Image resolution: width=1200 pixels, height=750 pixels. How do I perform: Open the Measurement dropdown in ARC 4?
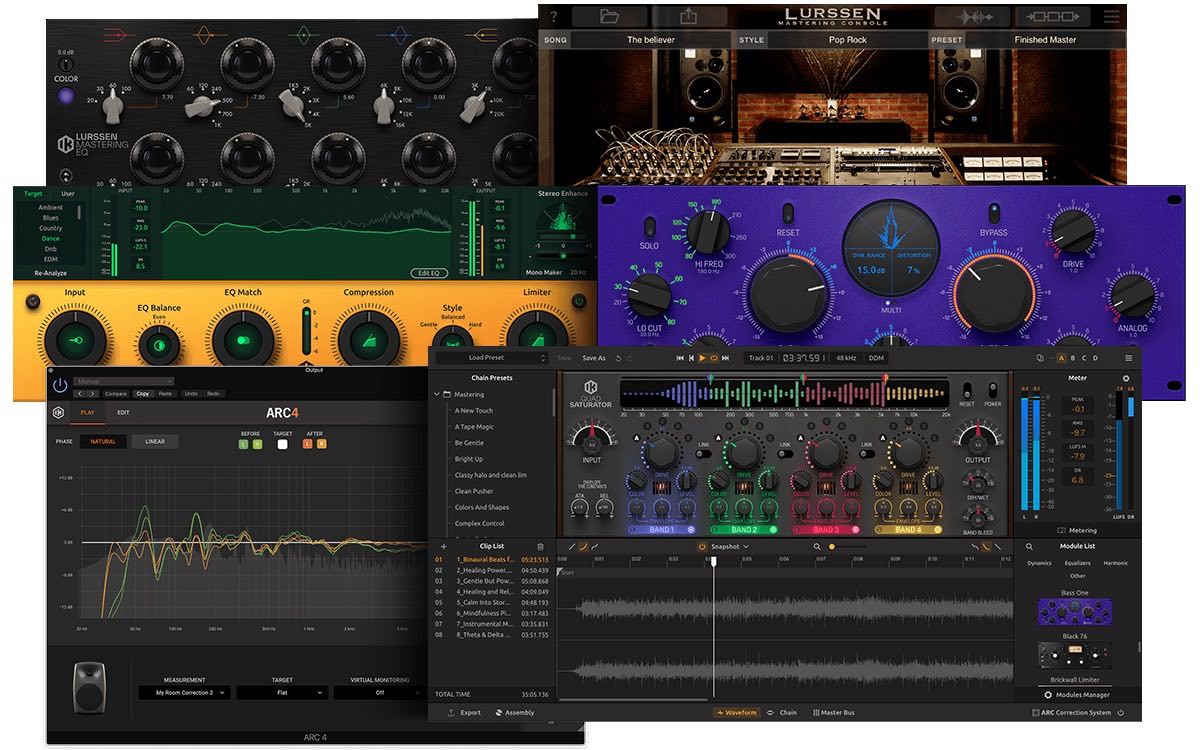point(184,692)
